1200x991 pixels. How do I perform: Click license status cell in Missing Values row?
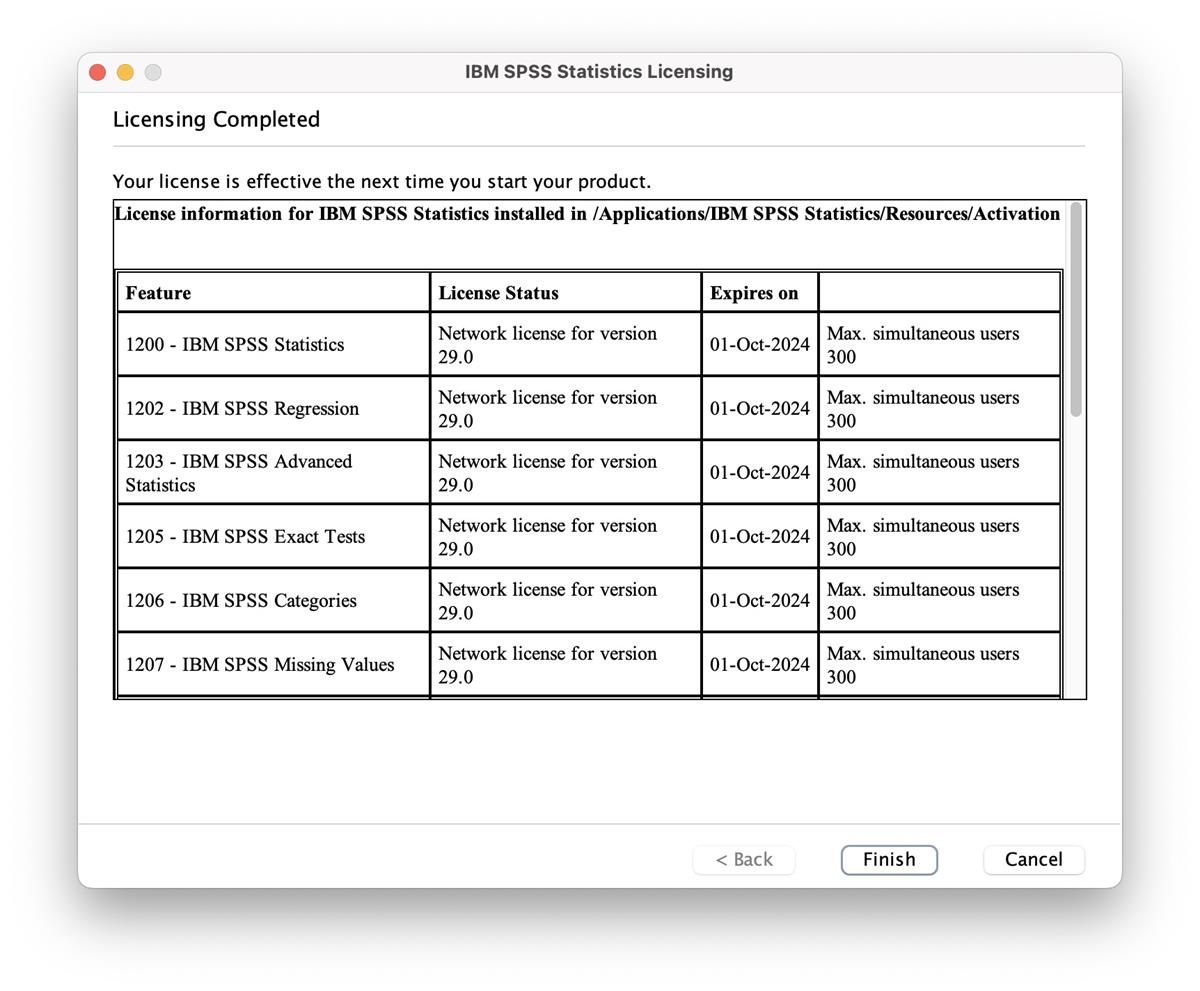(566, 664)
